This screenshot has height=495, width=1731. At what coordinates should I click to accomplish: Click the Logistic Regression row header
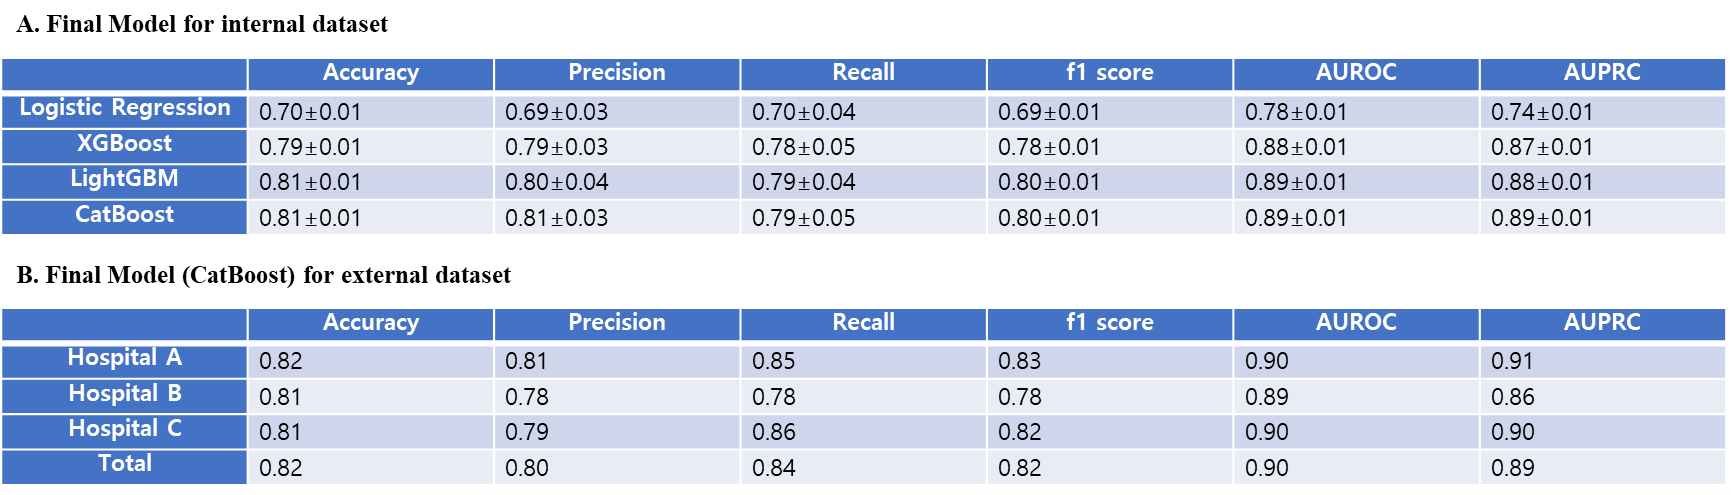click(125, 108)
